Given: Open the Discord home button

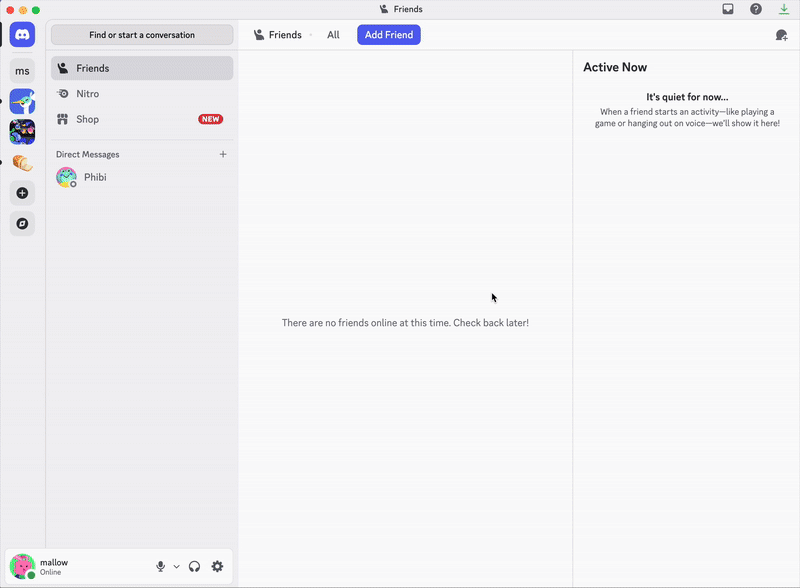Looking at the screenshot, I should click(x=22, y=34).
